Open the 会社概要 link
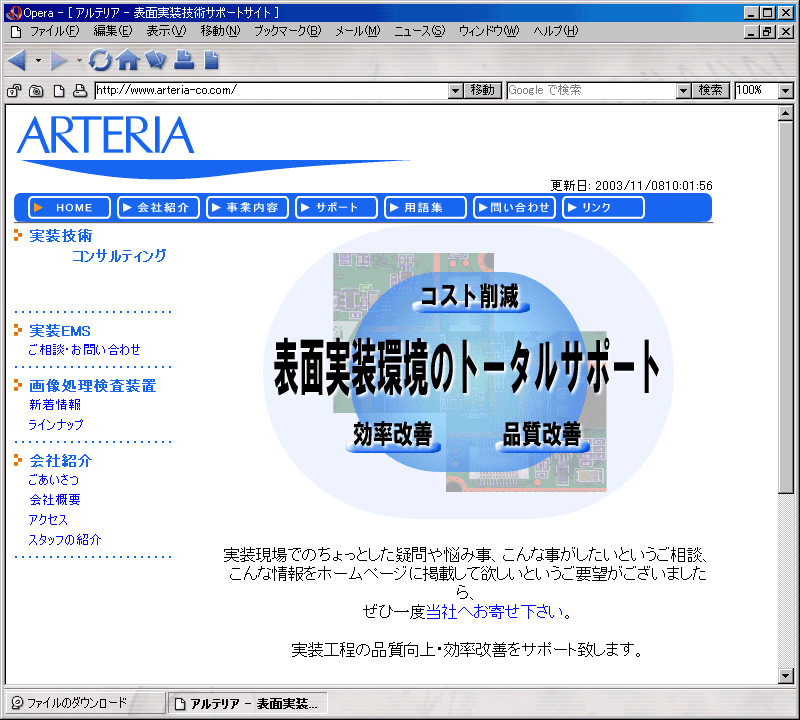Screen dimensions: 800x720 pyautogui.click(x=55, y=500)
